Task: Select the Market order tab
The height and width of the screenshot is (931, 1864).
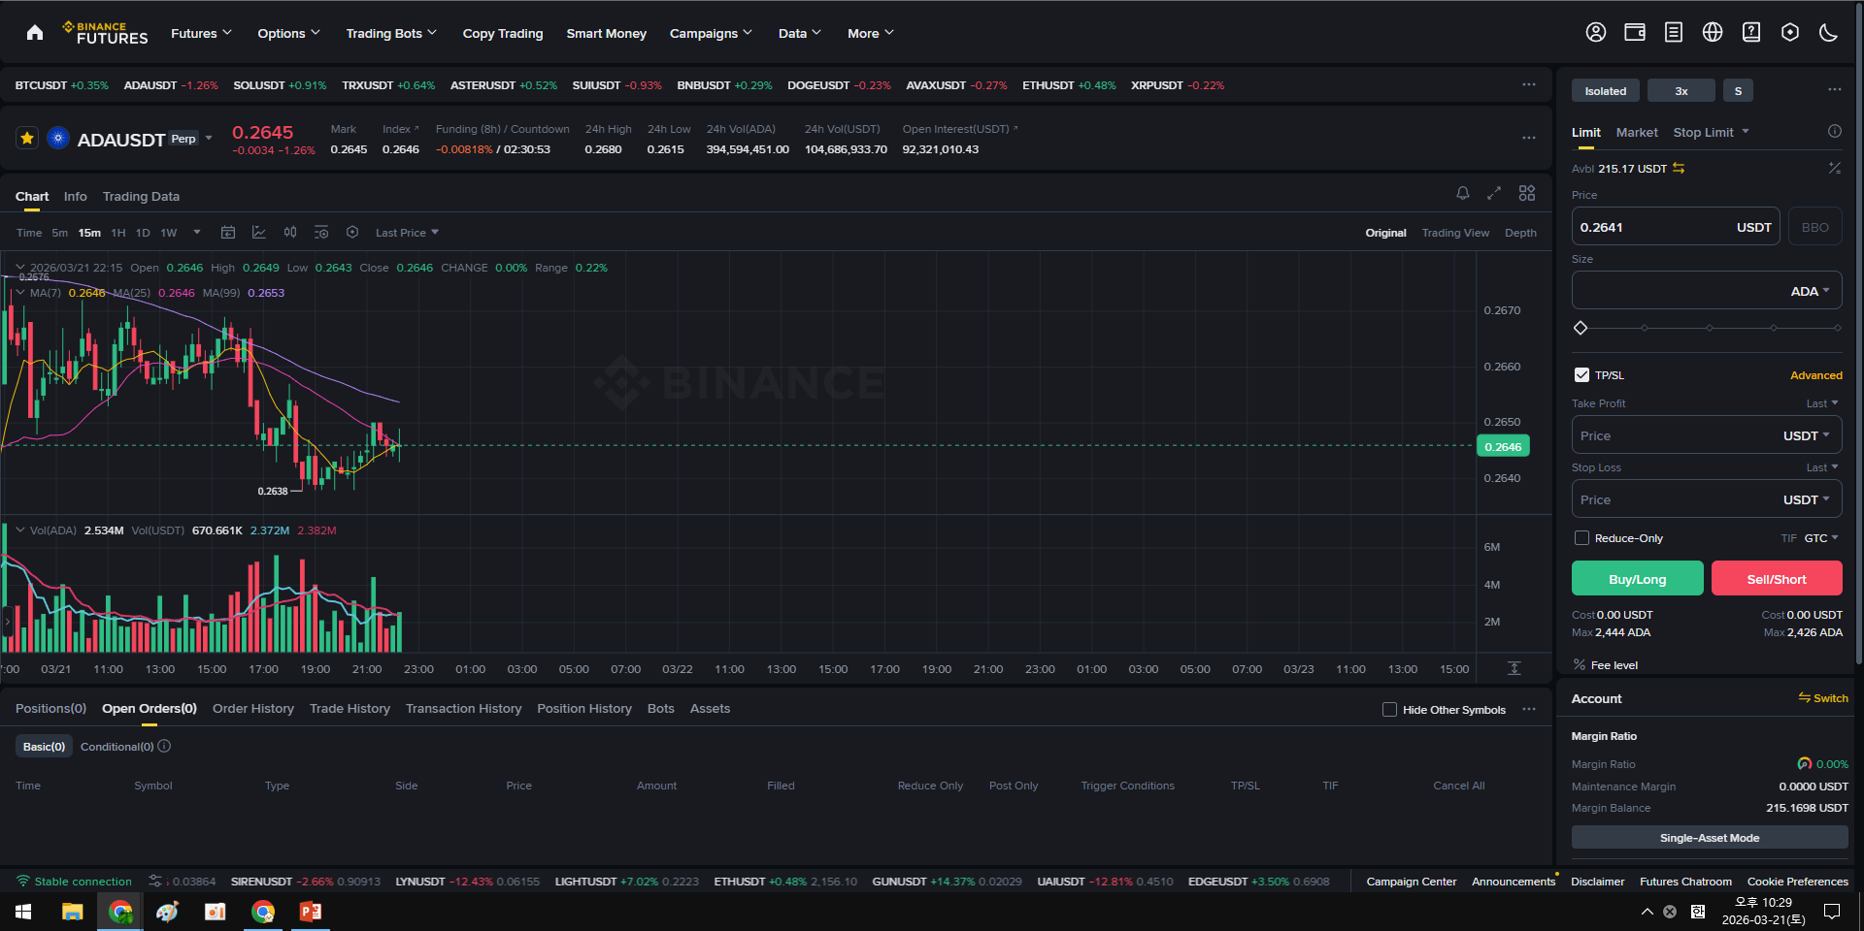Action: click(1636, 132)
